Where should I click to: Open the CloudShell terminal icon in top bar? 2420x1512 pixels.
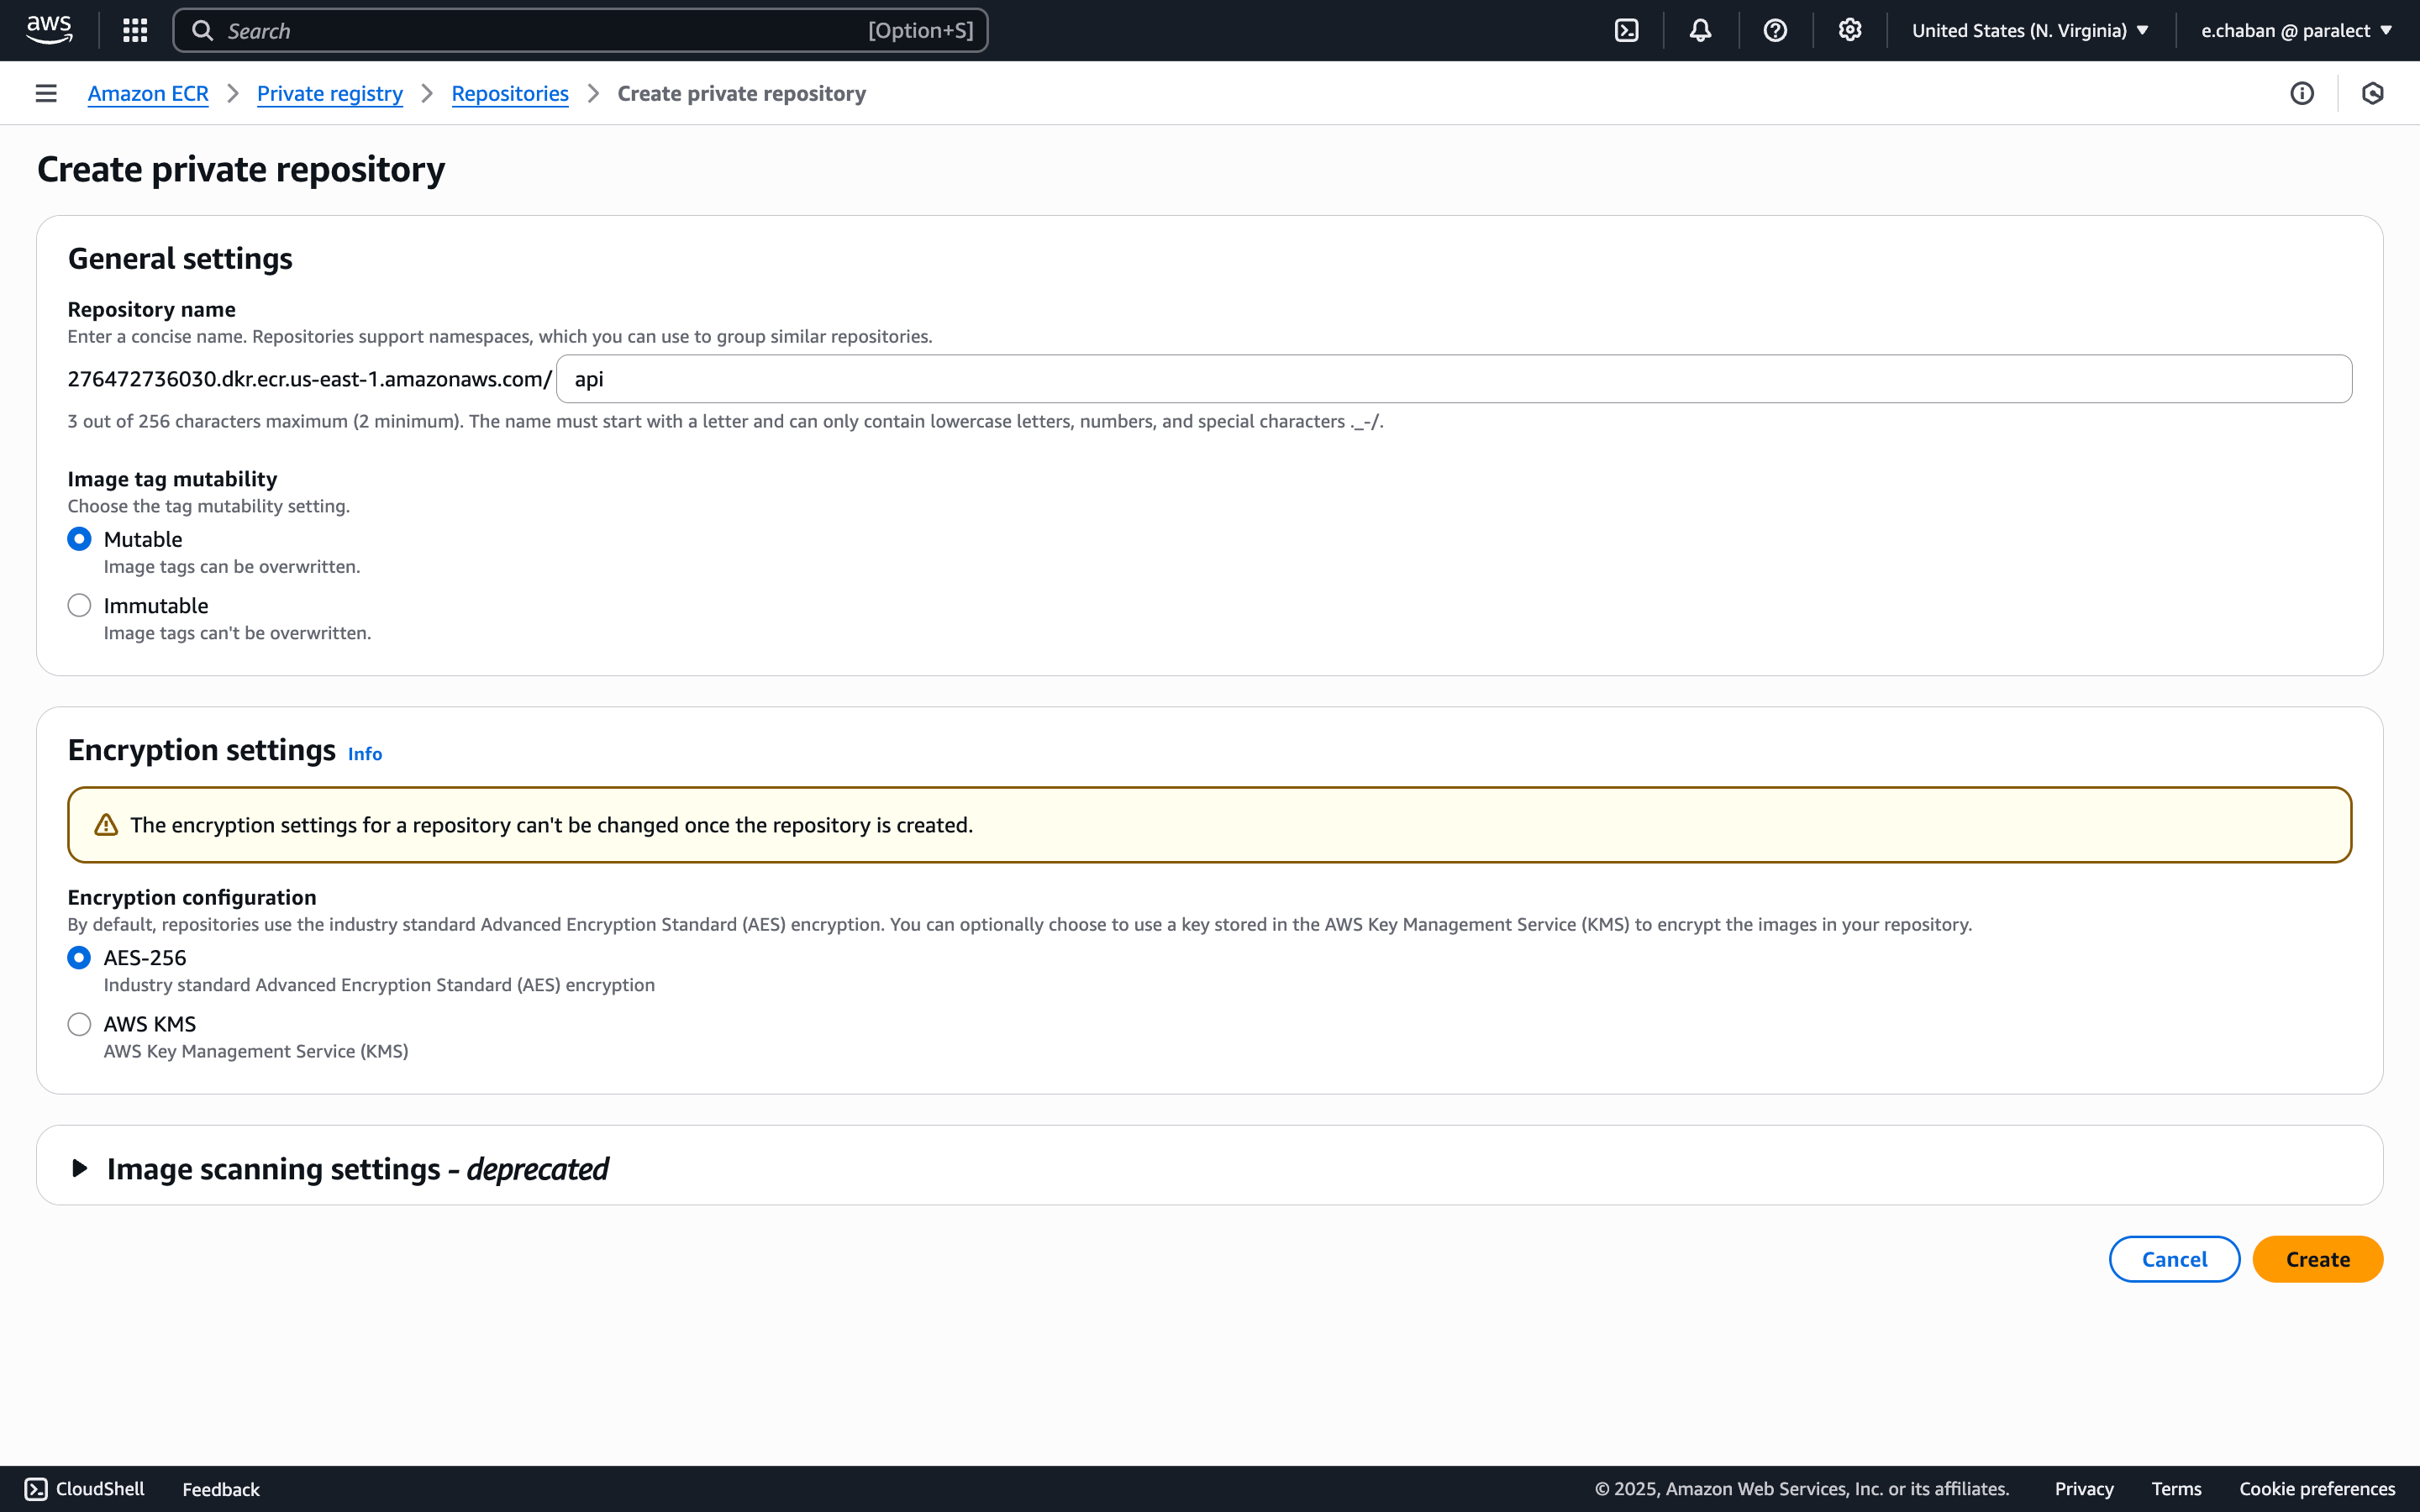coord(1626,30)
